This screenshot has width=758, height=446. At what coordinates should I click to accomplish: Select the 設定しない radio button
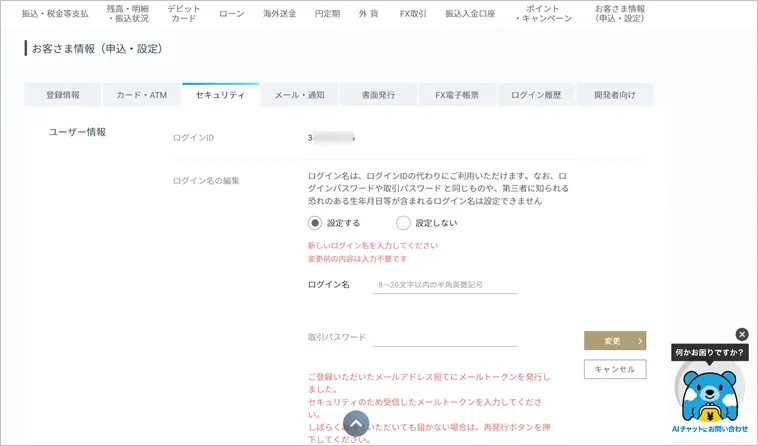pyautogui.click(x=403, y=223)
